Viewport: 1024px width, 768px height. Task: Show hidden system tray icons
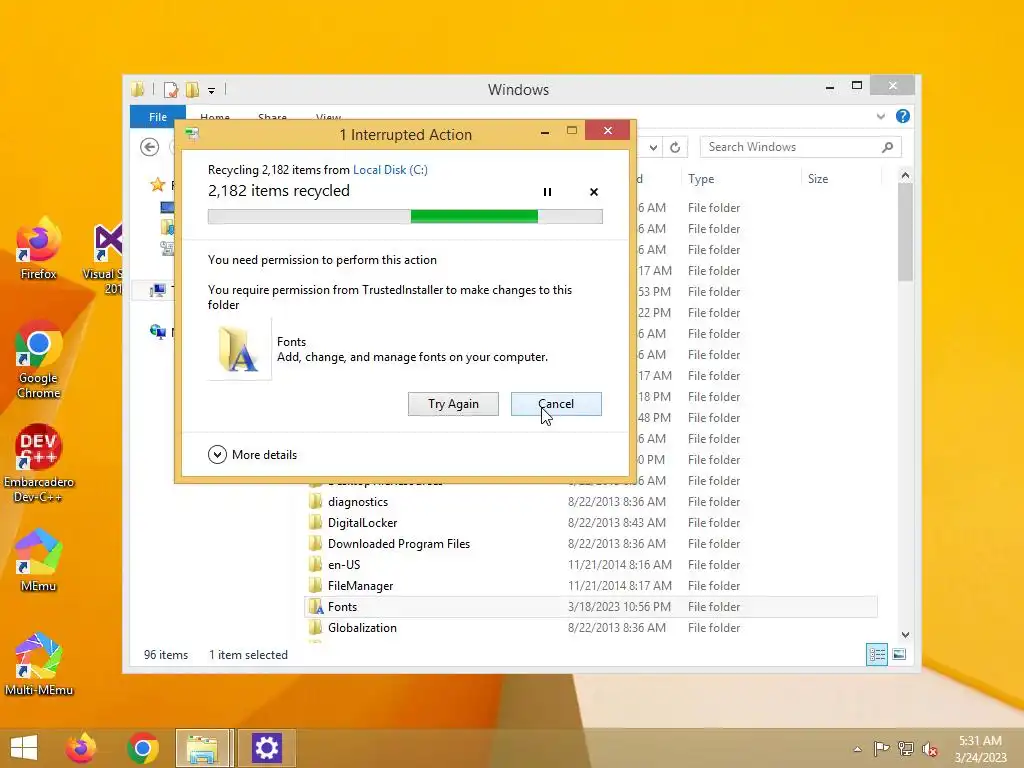tap(857, 749)
